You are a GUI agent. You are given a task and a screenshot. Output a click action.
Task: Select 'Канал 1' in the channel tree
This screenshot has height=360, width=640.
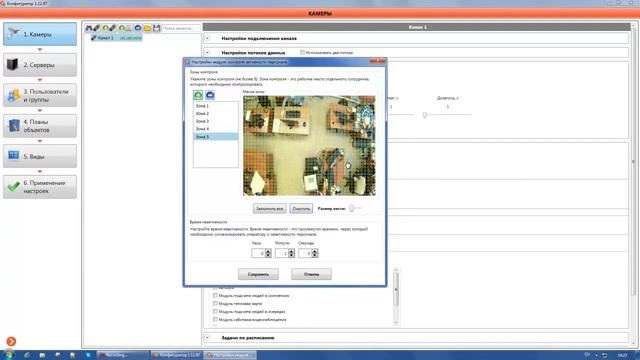click(116, 38)
